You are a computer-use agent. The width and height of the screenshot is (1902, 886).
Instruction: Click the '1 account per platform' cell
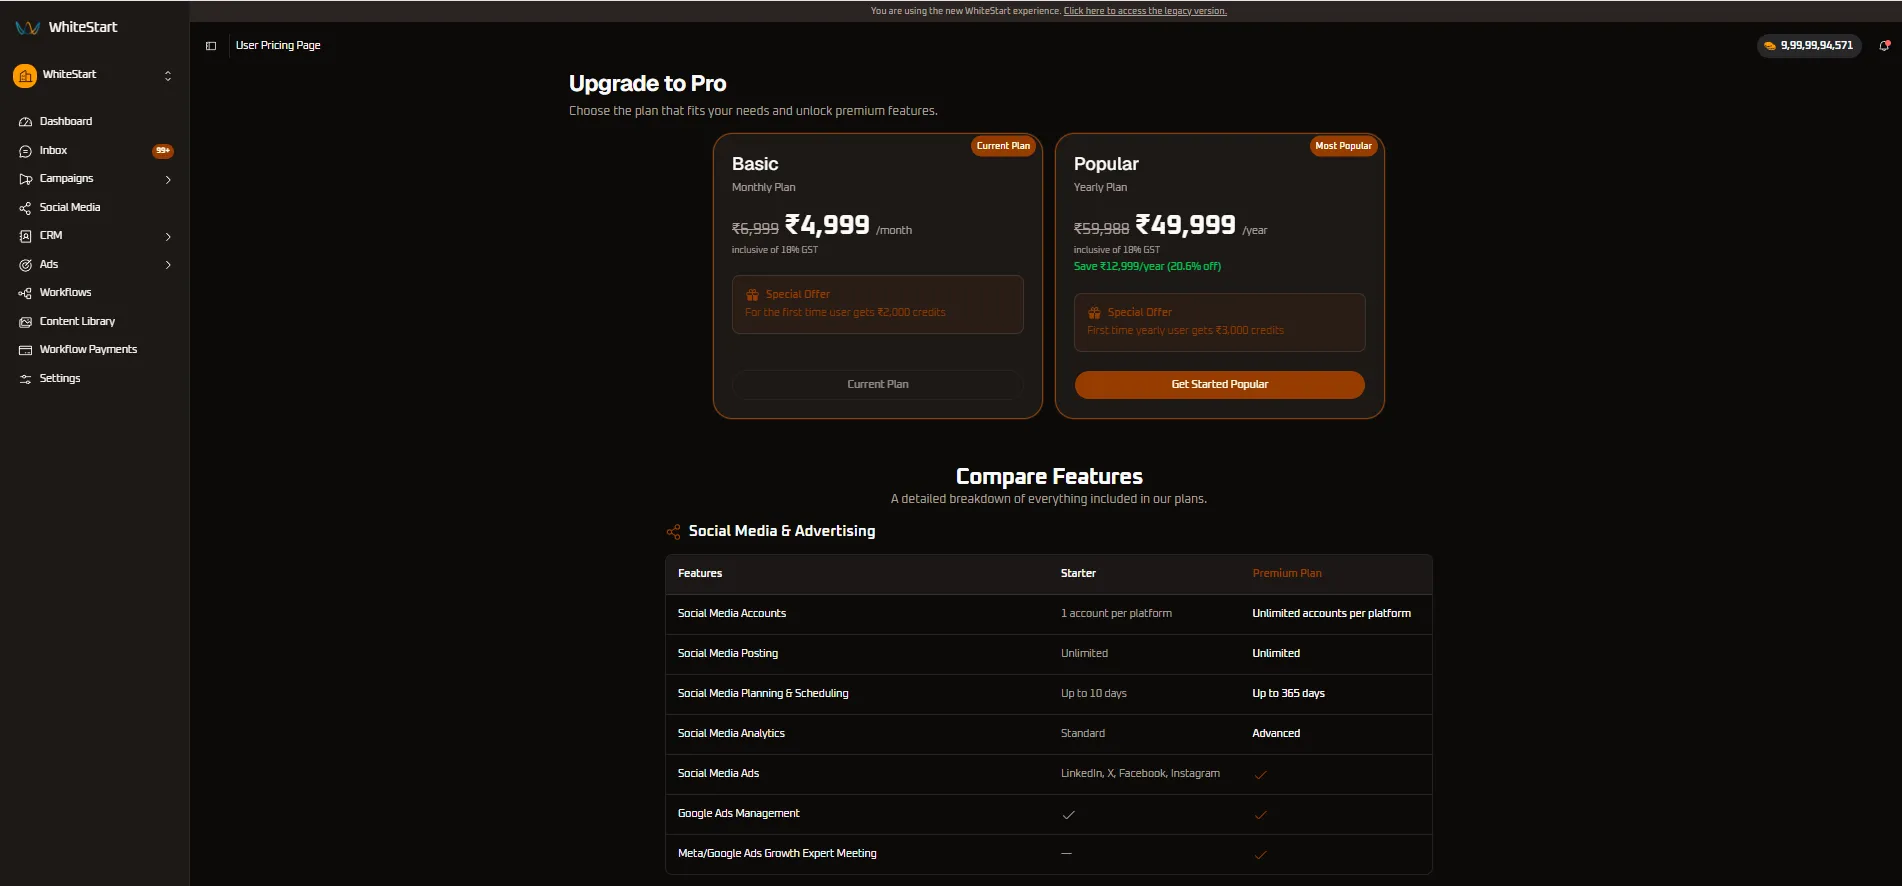1116,614
